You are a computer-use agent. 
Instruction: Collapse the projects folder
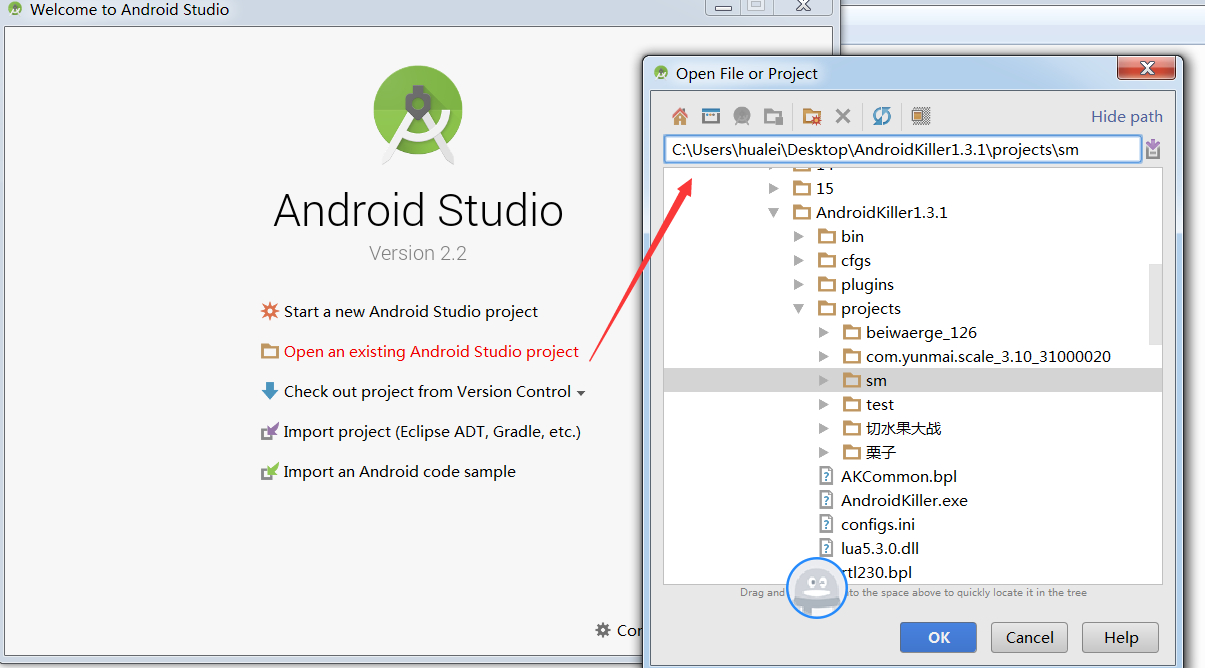click(798, 308)
